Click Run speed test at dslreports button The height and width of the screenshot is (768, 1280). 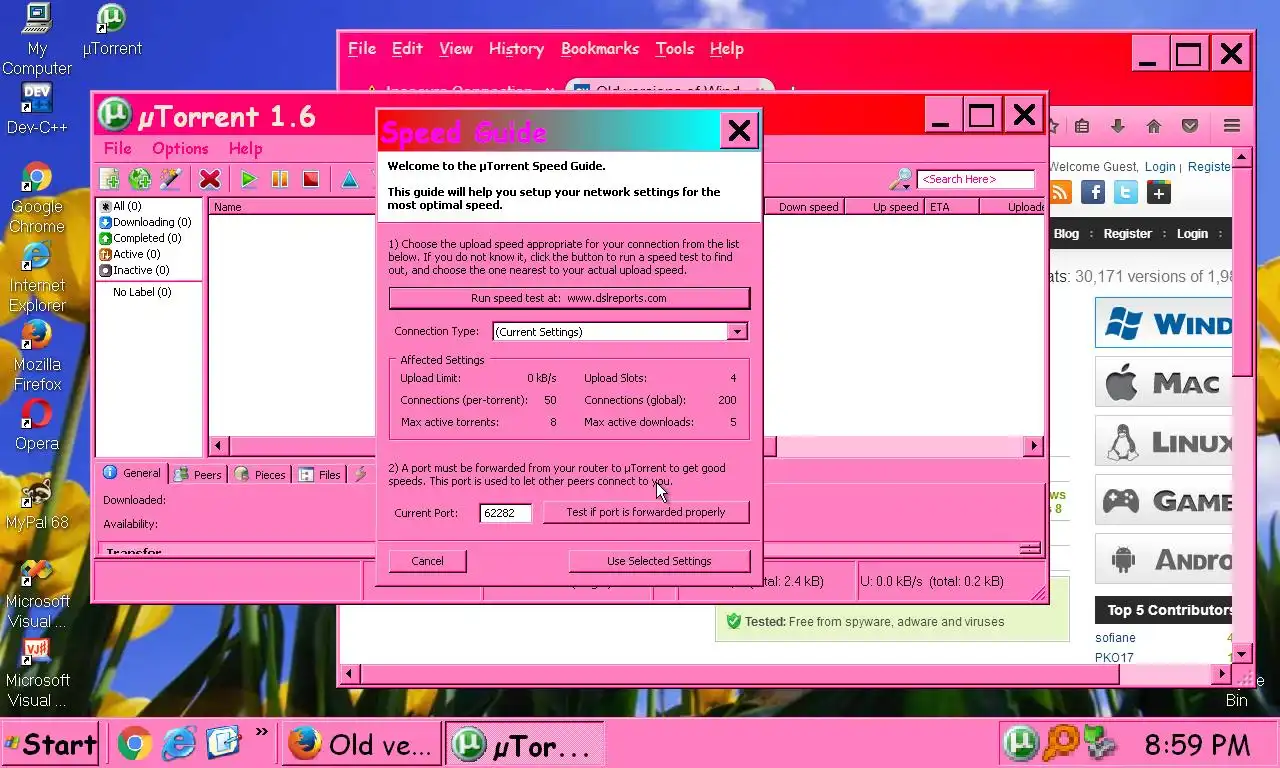coord(569,298)
